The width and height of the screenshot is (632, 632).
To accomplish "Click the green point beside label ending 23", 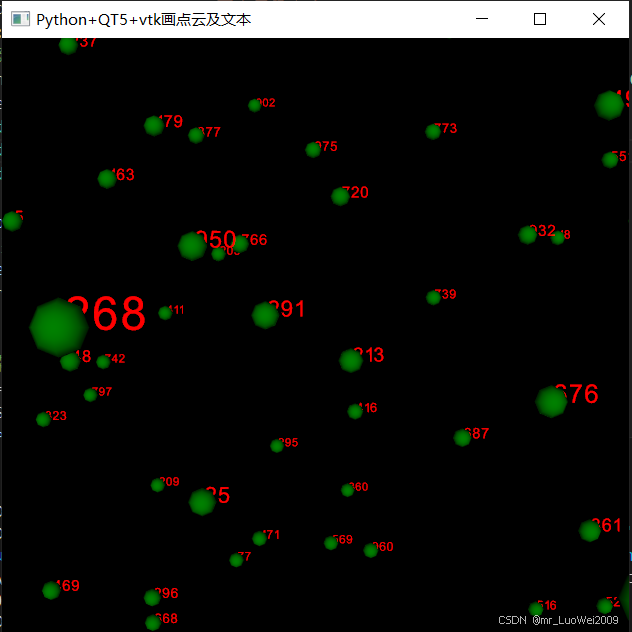I will (44, 419).
